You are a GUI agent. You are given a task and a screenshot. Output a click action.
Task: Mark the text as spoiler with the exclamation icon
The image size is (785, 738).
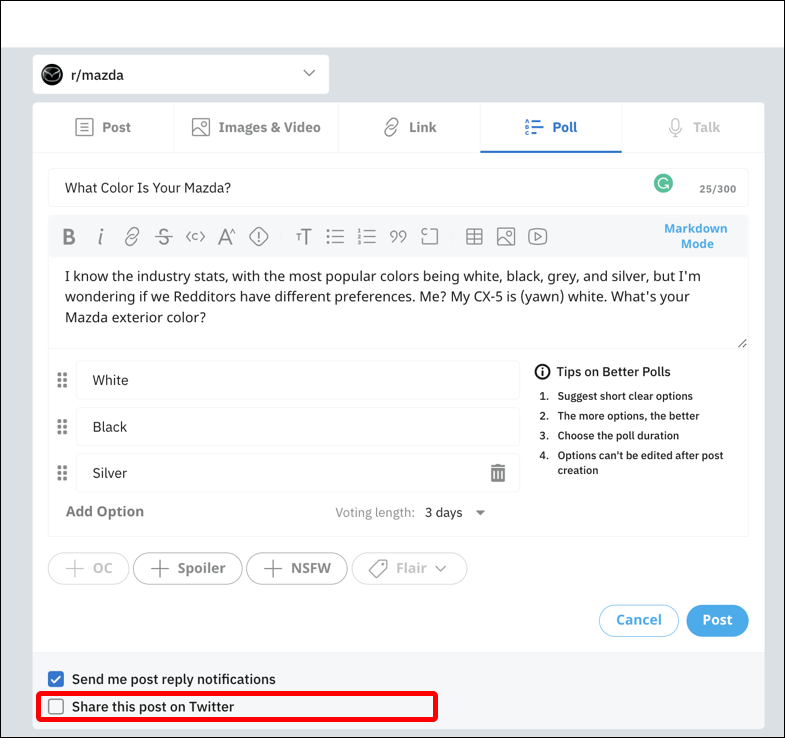(259, 236)
